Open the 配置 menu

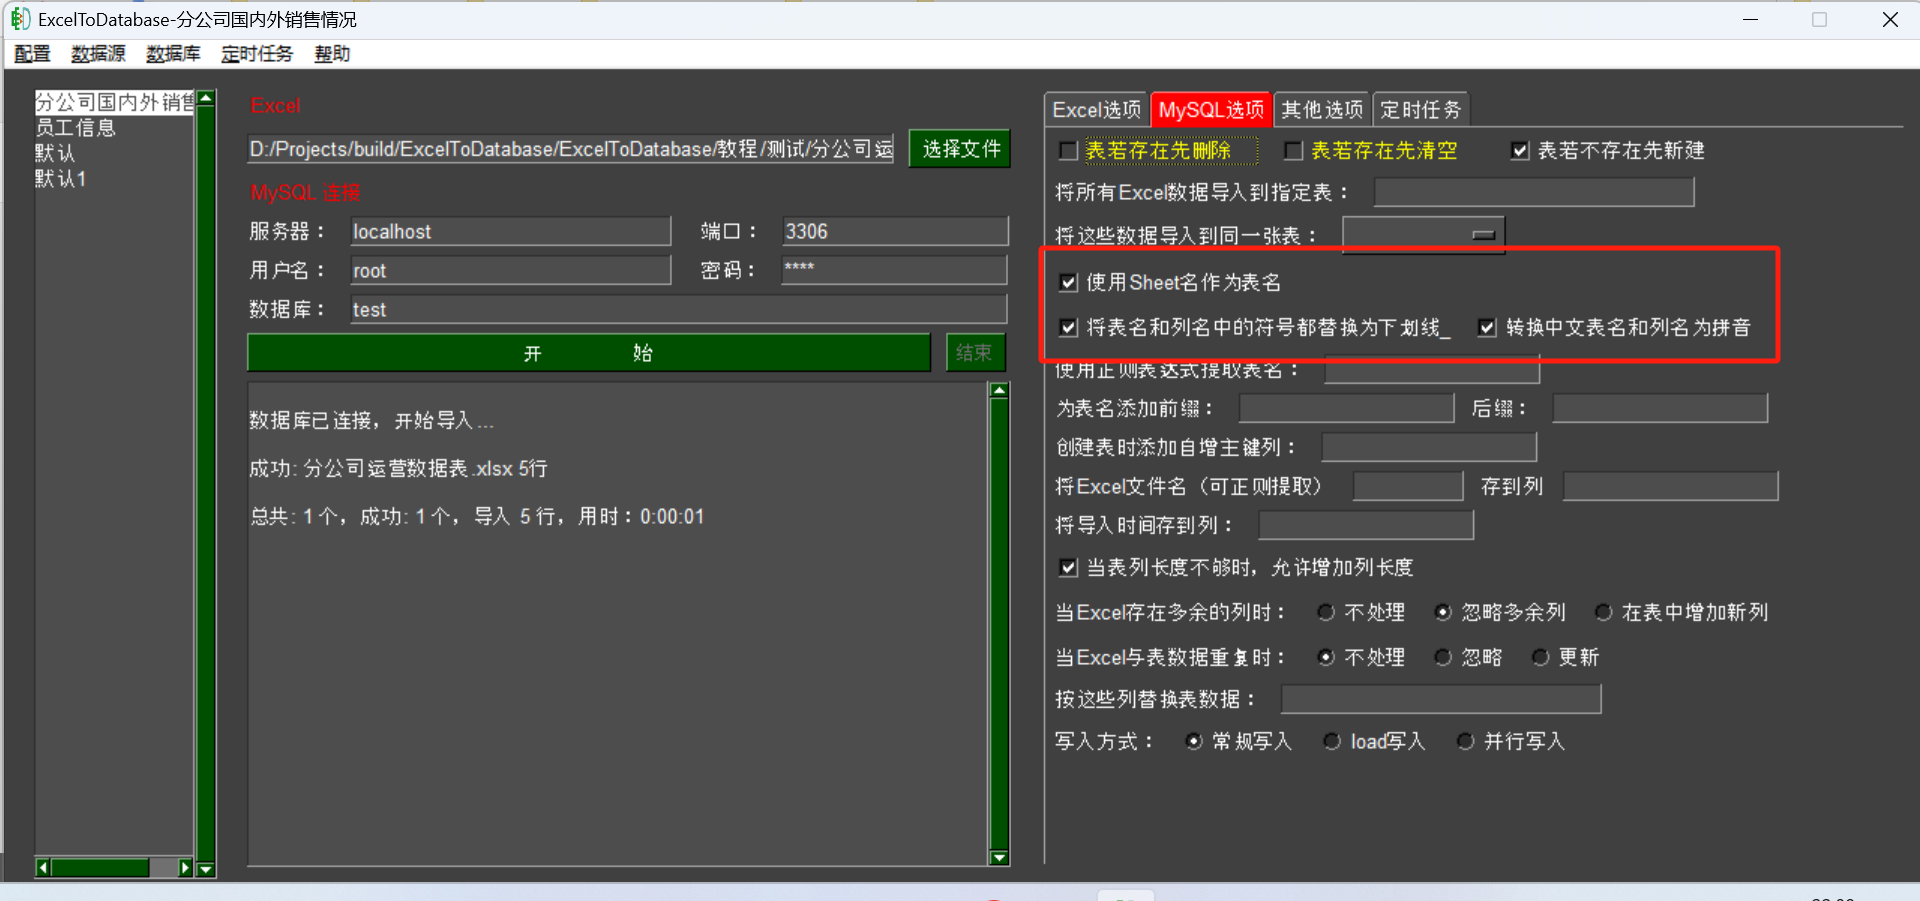pyautogui.click(x=32, y=54)
